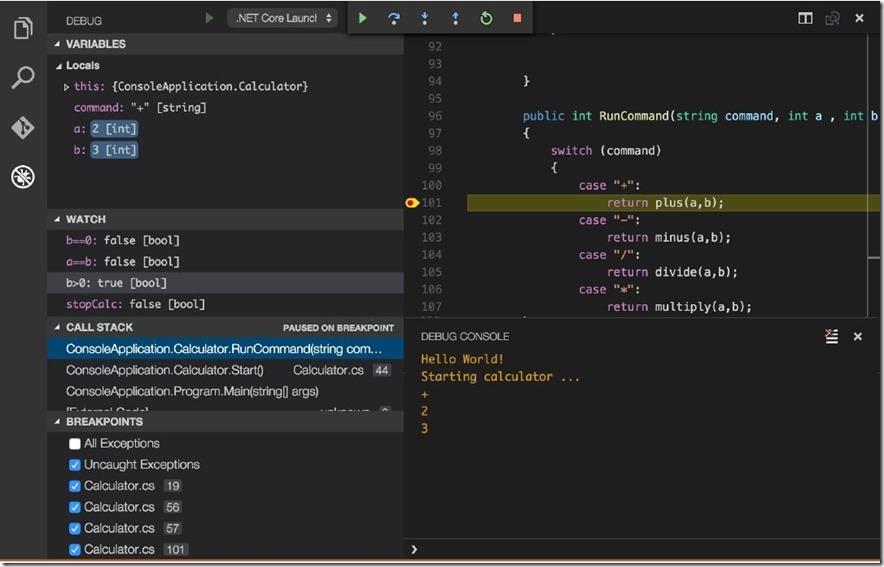The image size is (884, 567).
Task: Click the RunCommand method signature
Action: [700, 116]
